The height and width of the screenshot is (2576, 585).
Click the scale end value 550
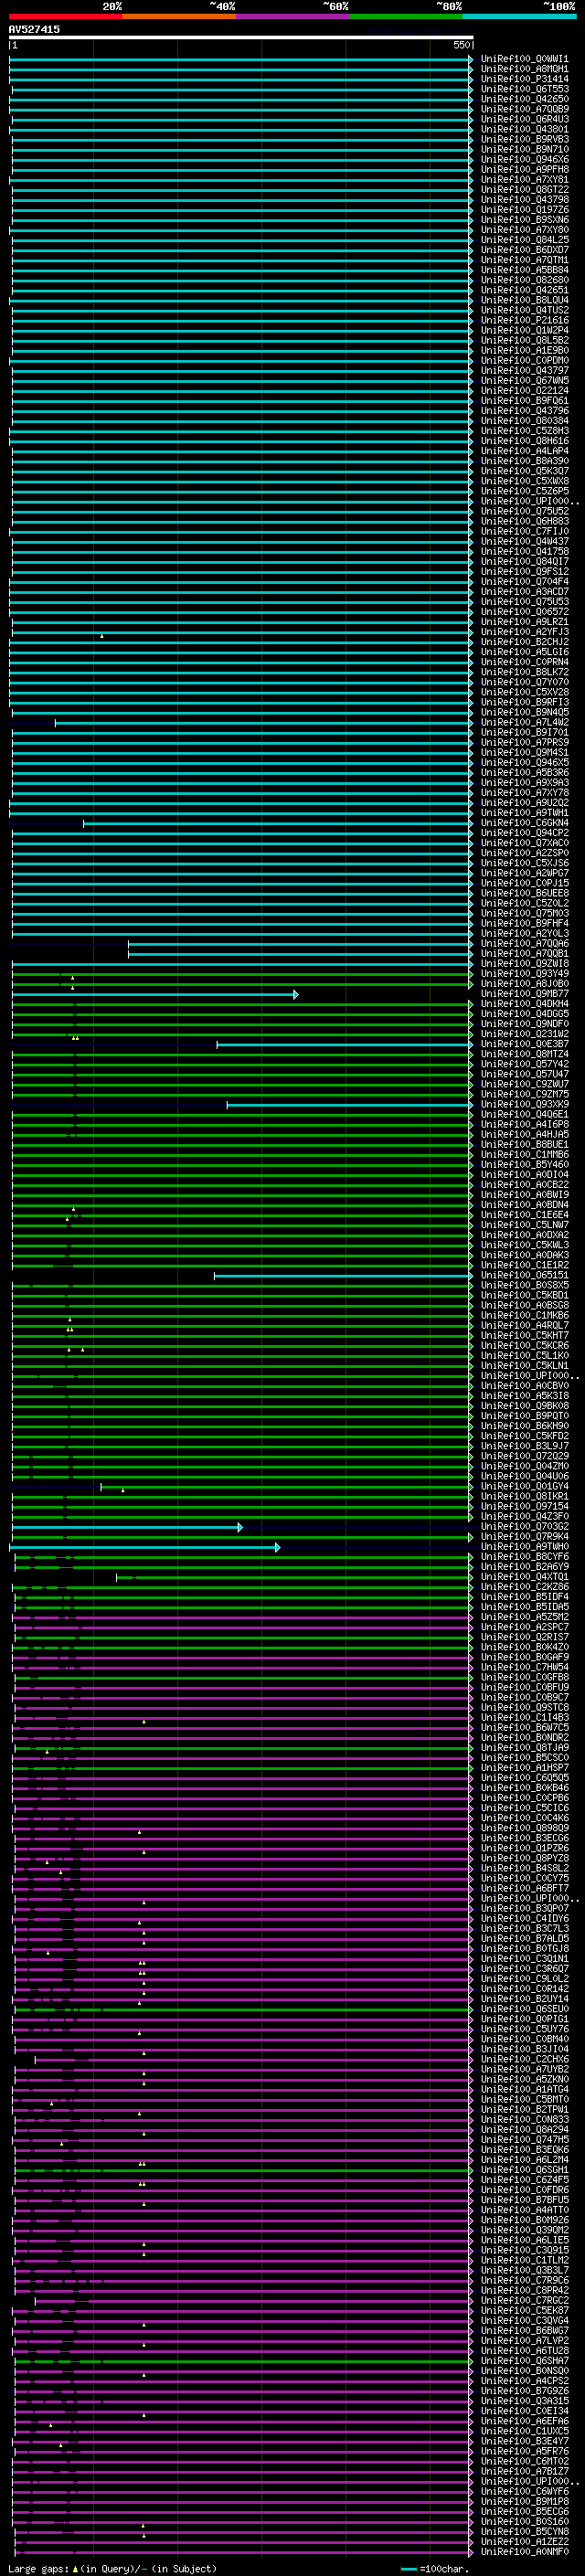(x=461, y=45)
